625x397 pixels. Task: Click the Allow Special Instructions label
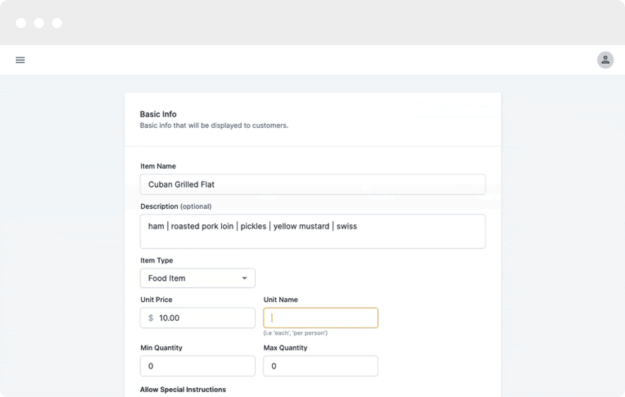point(183,389)
